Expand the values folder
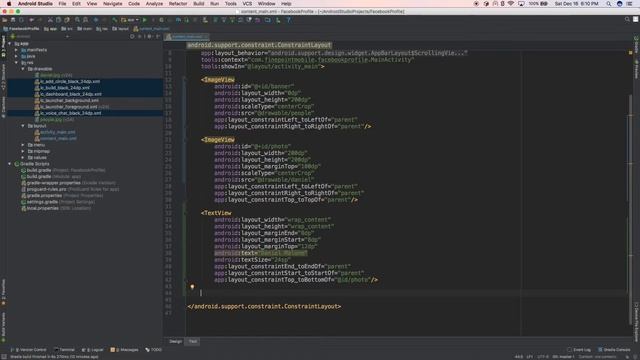Image resolution: width=640 pixels, height=360 pixels. point(23,158)
